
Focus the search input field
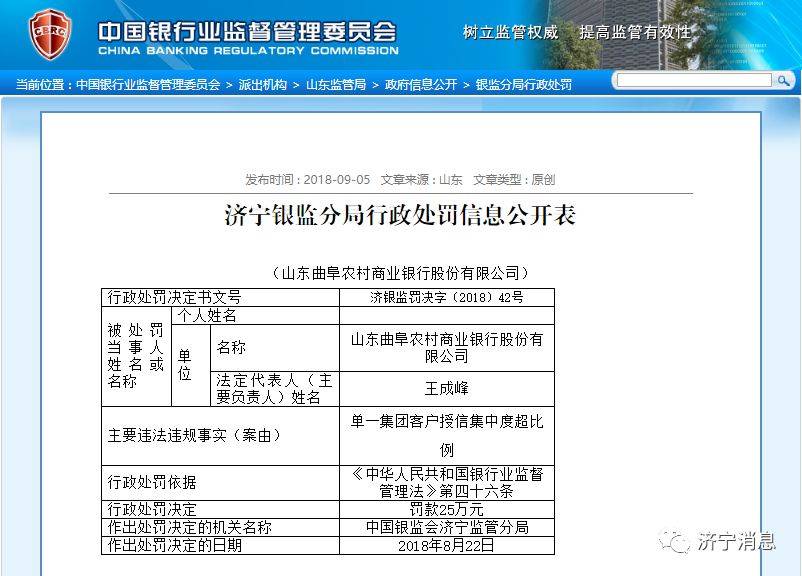[694, 80]
